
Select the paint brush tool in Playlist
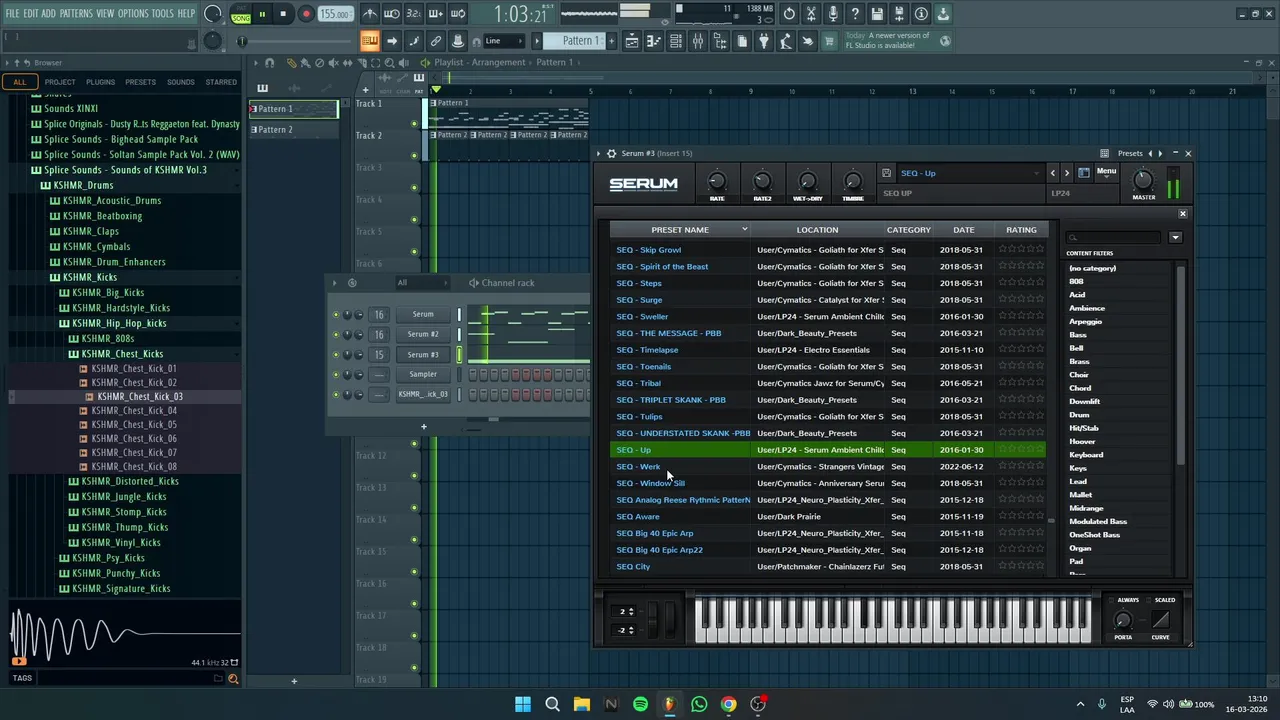tap(305, 62)
